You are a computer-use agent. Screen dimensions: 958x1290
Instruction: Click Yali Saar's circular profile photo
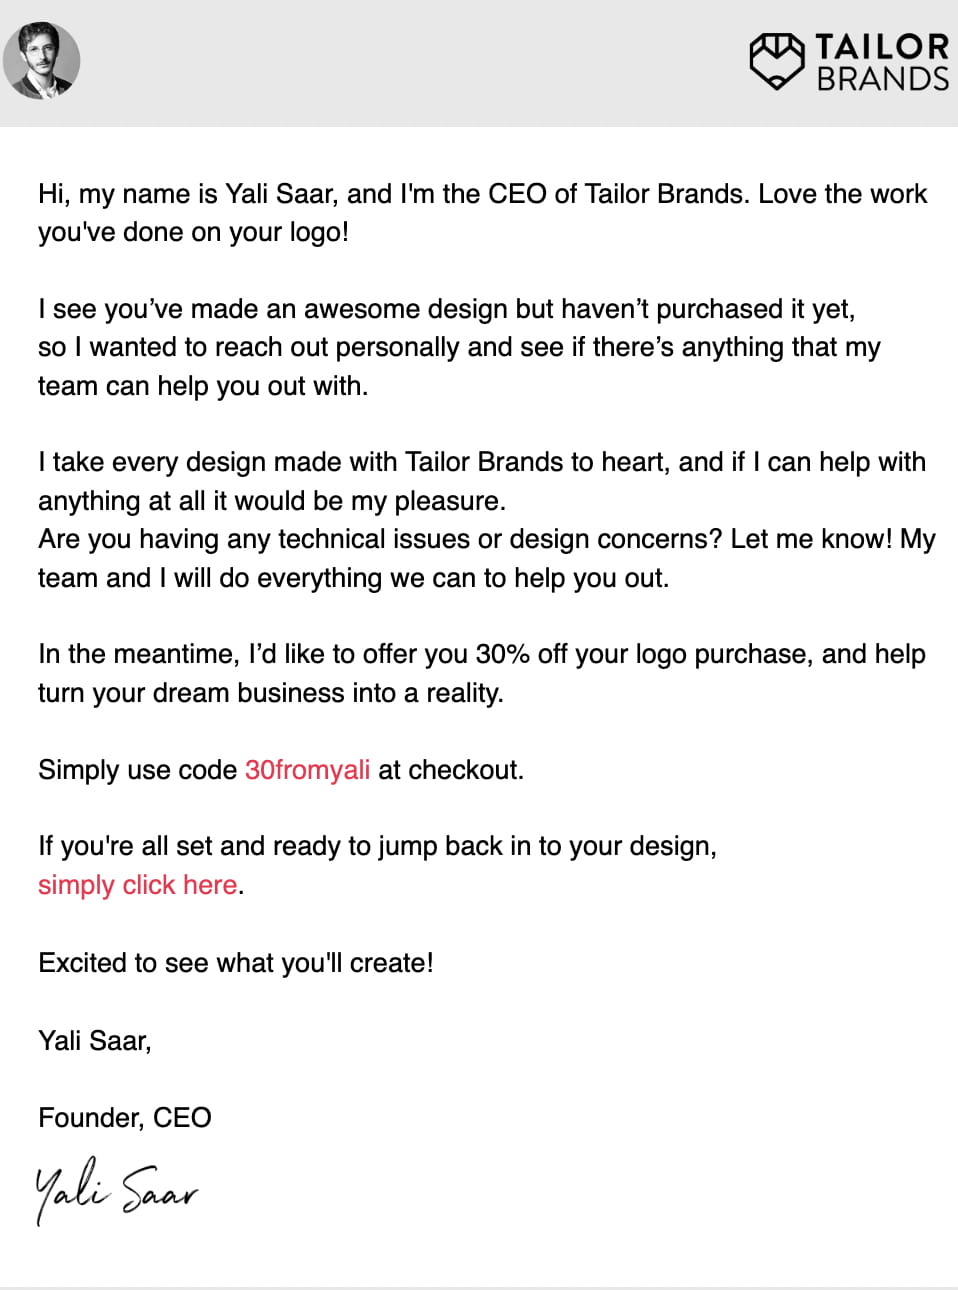[42, 60]
